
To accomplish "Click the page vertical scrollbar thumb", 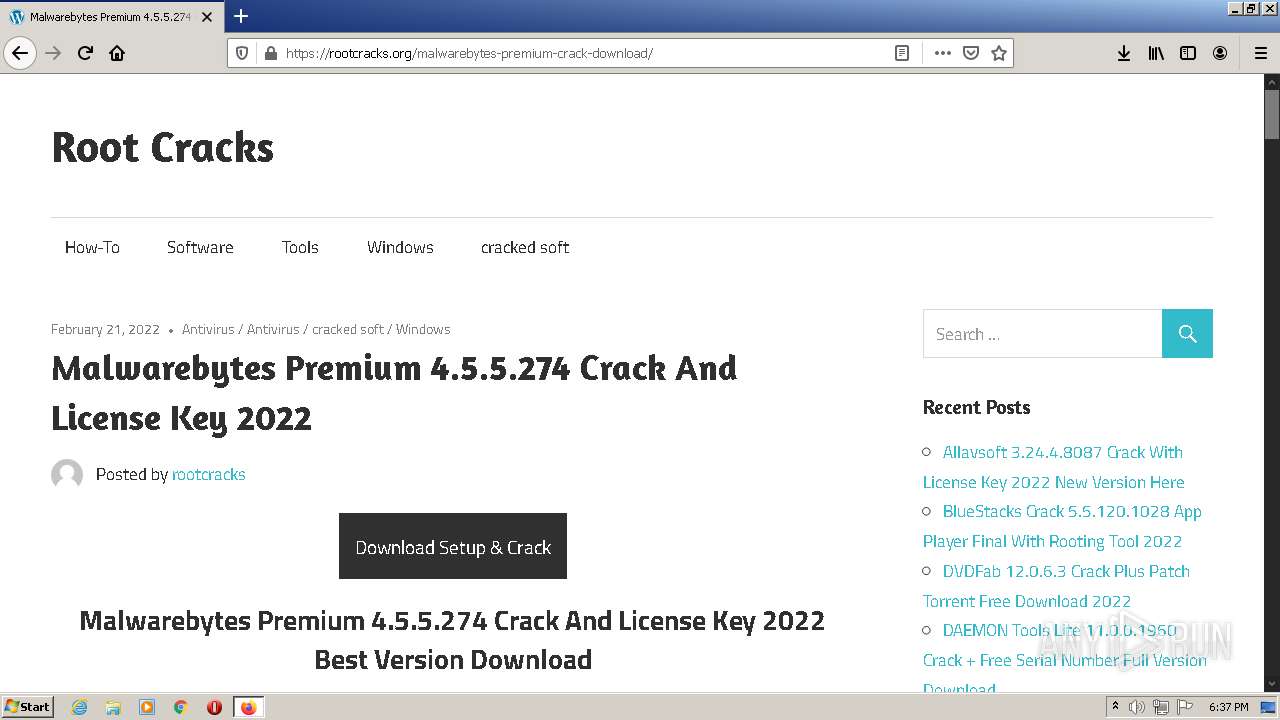I will coord(1271,114).
